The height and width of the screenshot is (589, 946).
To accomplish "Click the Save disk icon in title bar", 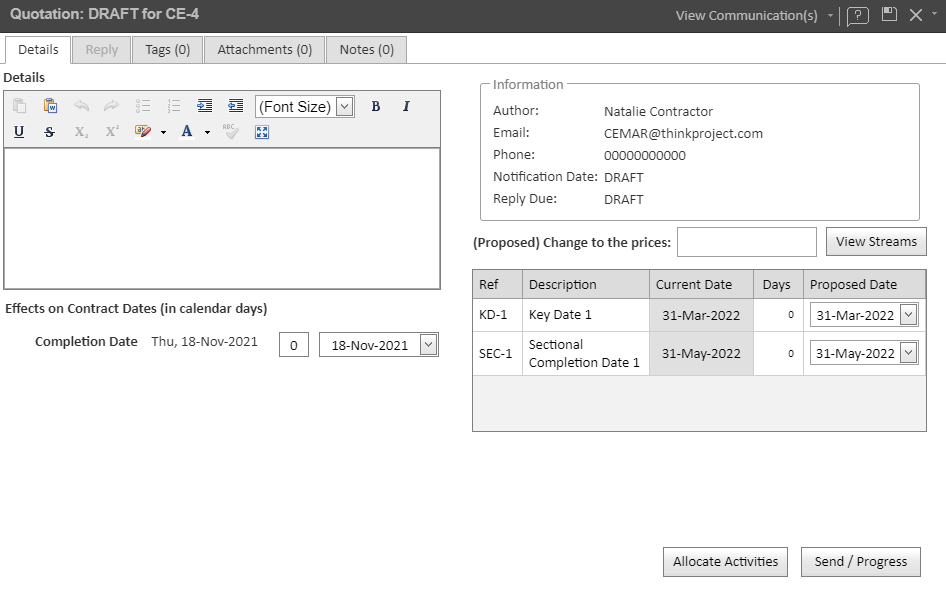I will point(888,15).
